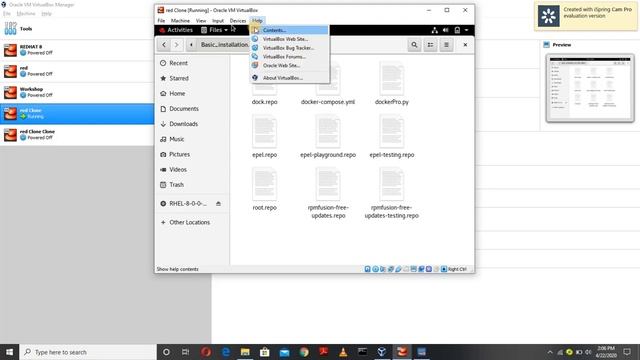Viewport: 640px width, 360px height.
Task: Click the GNOME Files forward arrow
Action: [x=176, y=44]
